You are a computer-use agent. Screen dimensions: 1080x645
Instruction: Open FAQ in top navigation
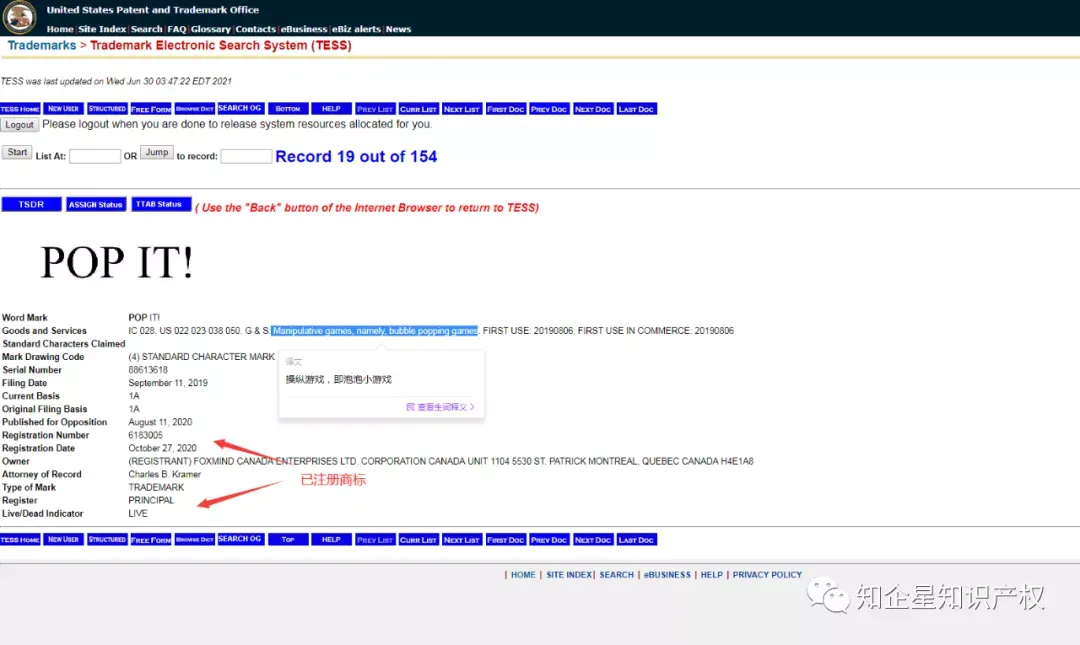click(177, 29)
